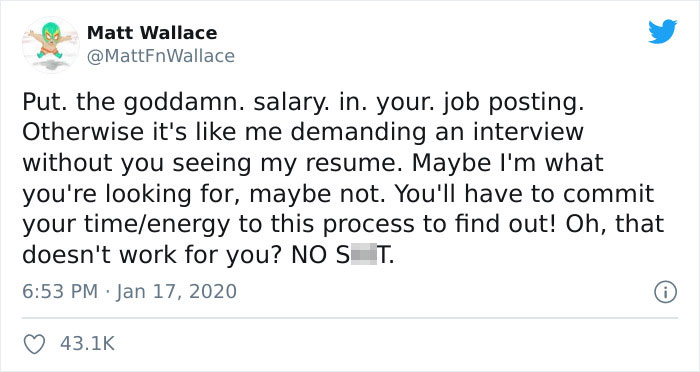Click the opening word "Put." of the tweet
Viewport: 700px width, 372px height.
45,102
